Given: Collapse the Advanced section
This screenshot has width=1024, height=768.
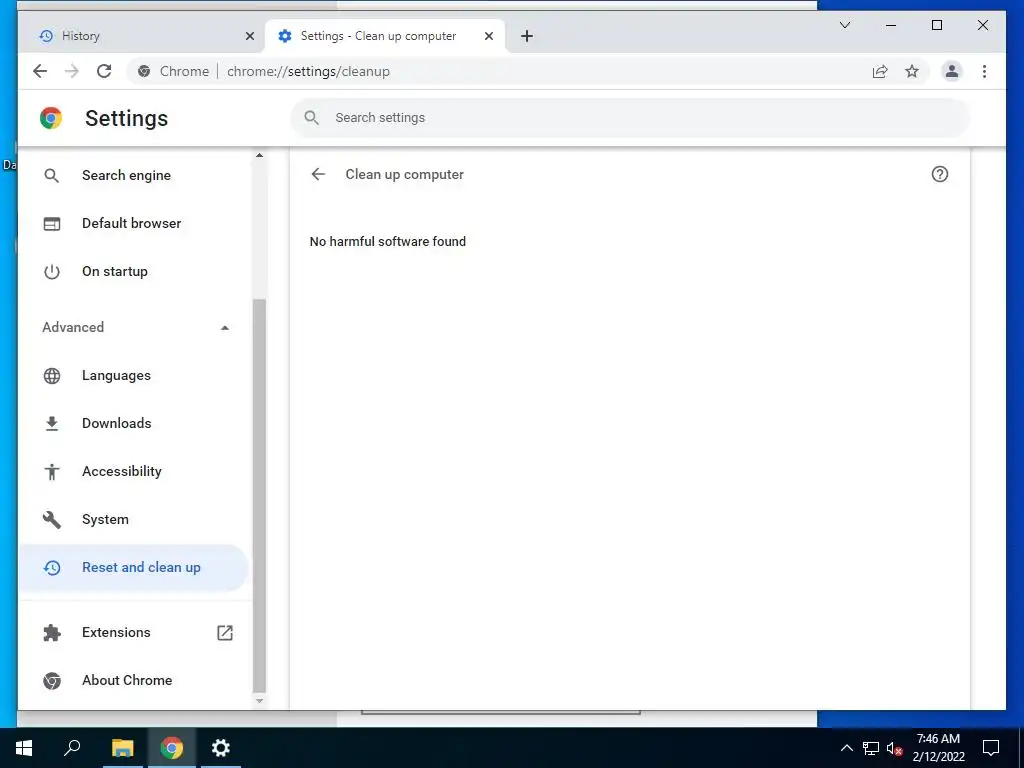Looking at the screenshot, I should (x=136, y=327).
